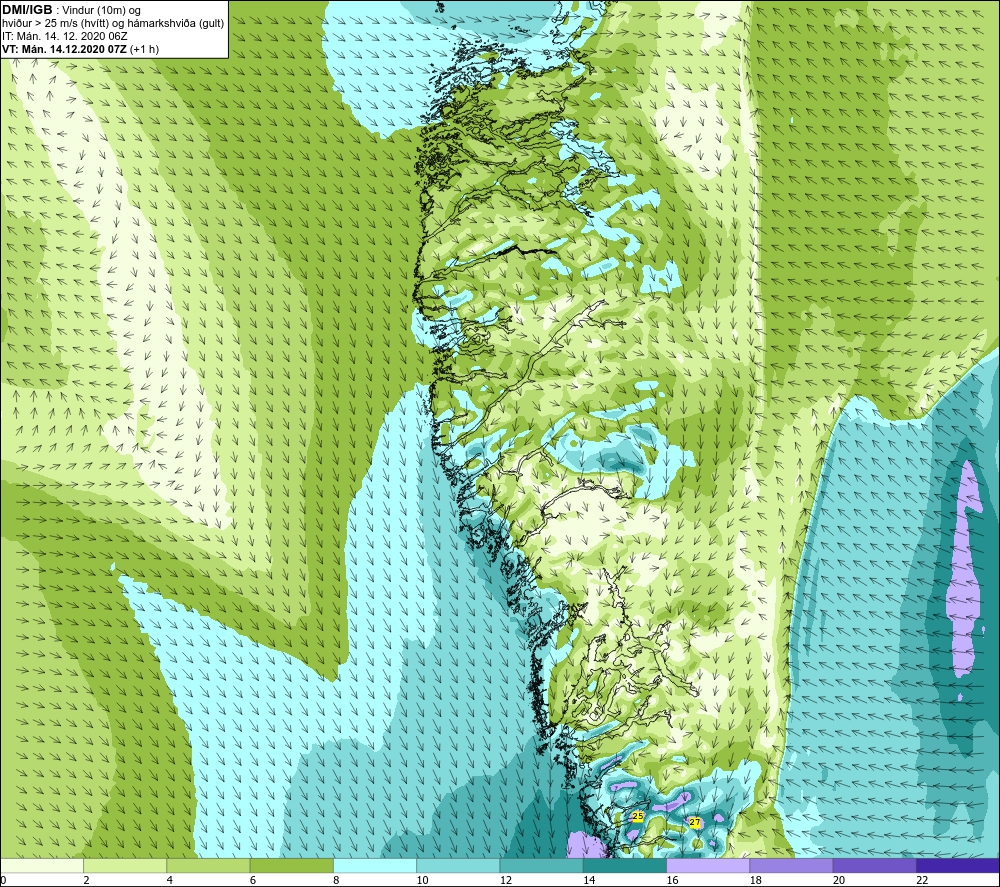Select the 8–10 m/s pale cyan swatch
The height and width of the screenshot is (887, 1000).
point(375,865)
